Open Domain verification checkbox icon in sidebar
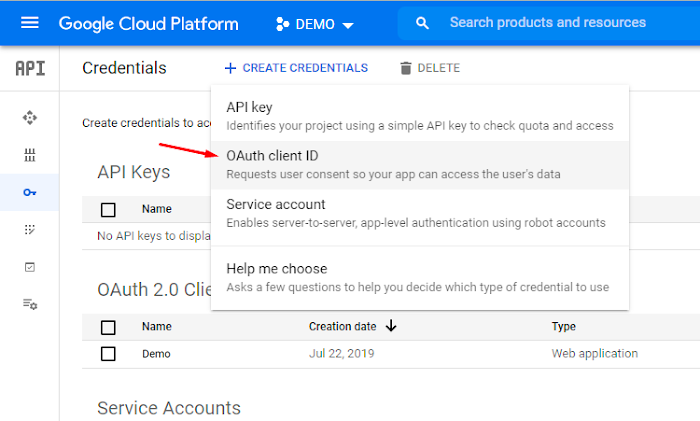700x421 pixels. click(30, 267)
